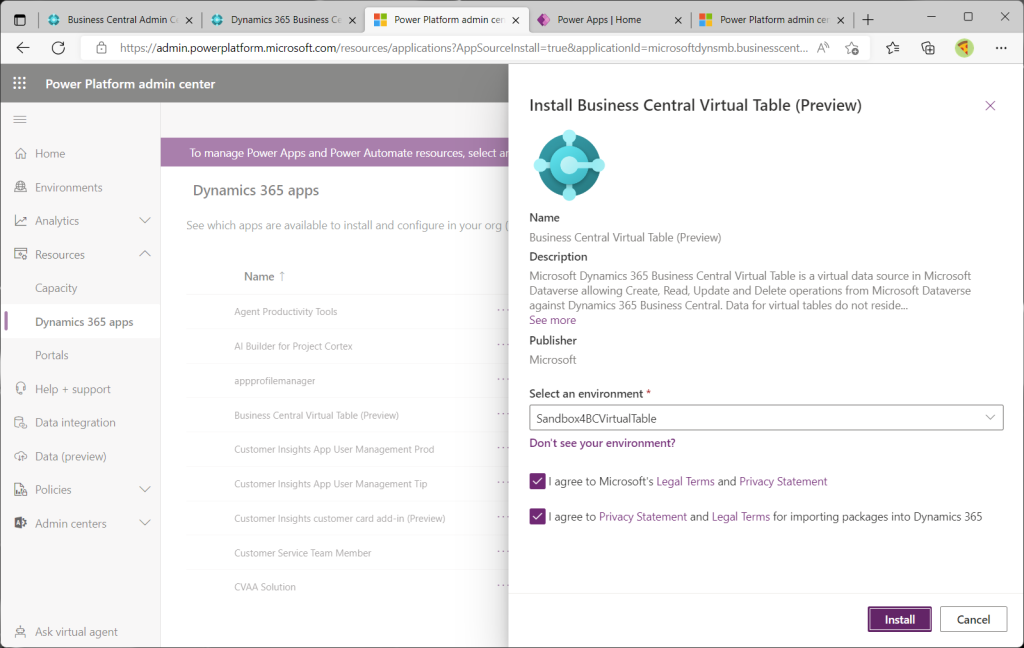The height and width of the screenshot is (648, 1024).
Task: Open first Legal Terms link
Action: click(x=685, y=481)
